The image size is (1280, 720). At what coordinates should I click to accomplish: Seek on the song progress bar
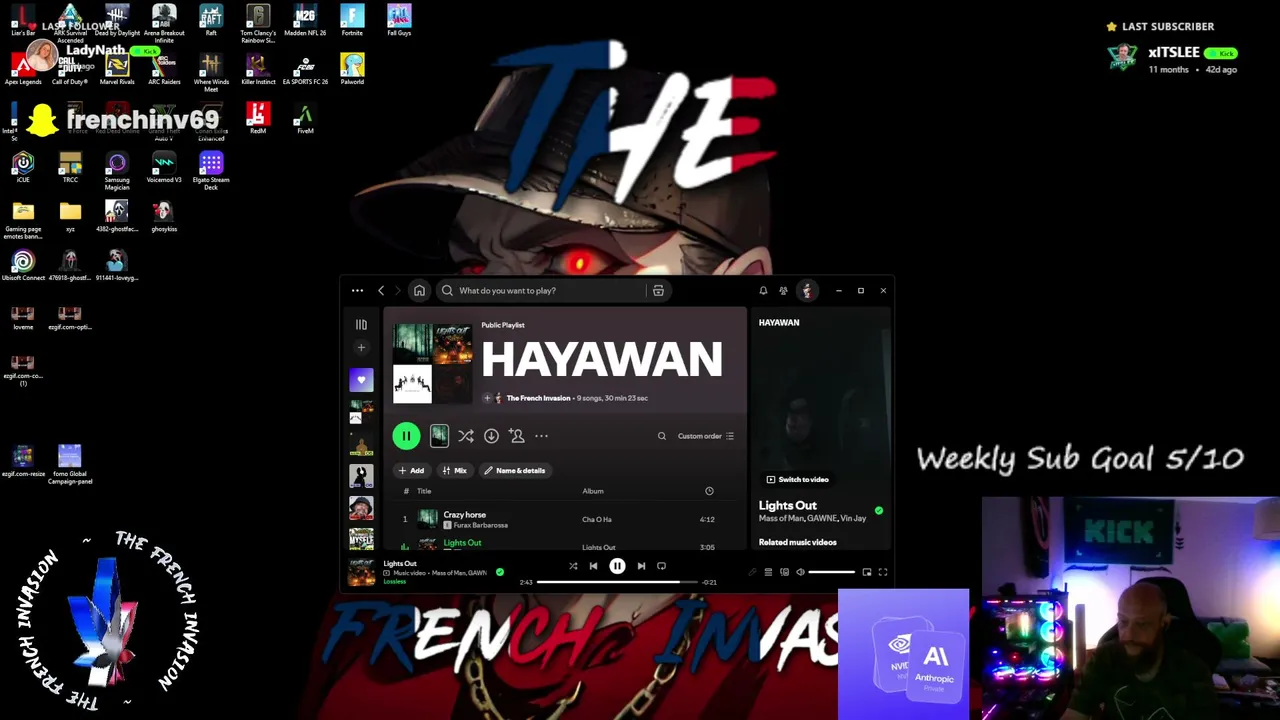(x=617, y=582)
